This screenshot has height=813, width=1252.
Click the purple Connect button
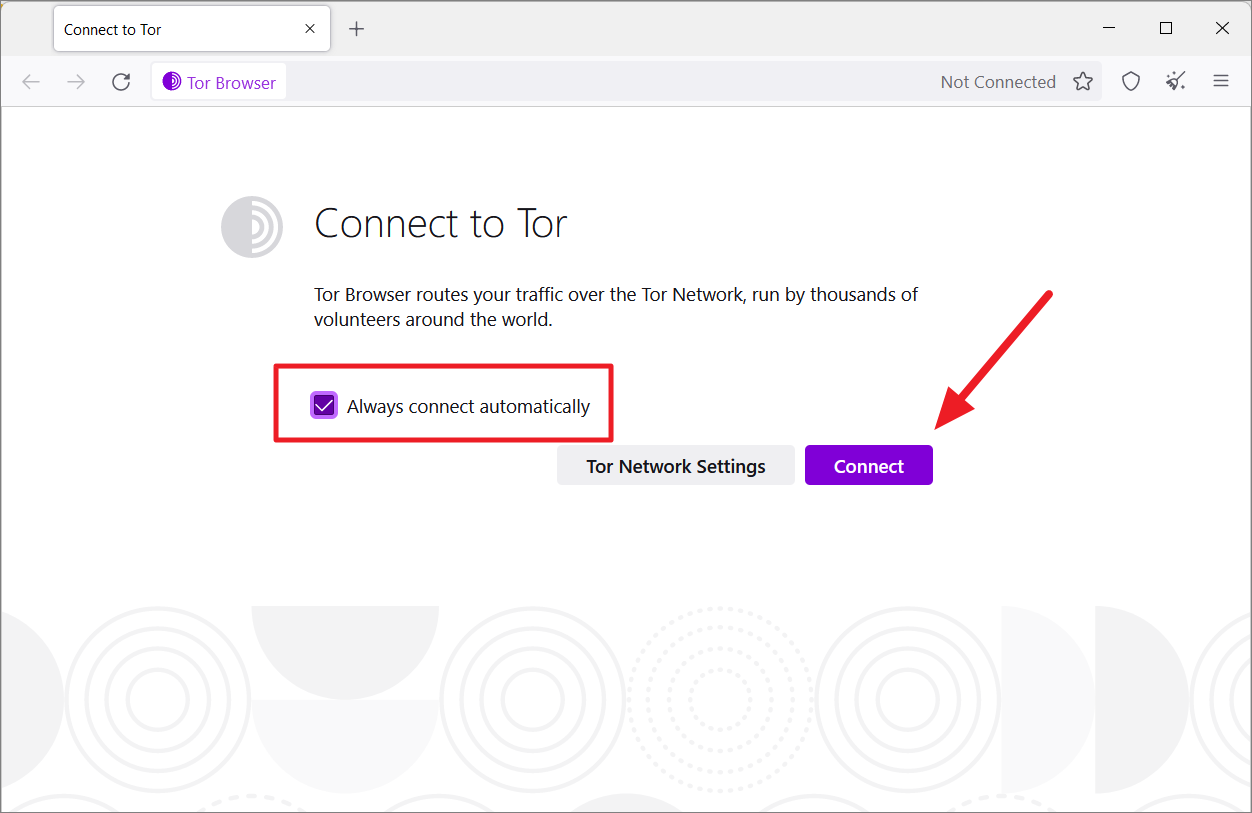[x=869, y=466]
